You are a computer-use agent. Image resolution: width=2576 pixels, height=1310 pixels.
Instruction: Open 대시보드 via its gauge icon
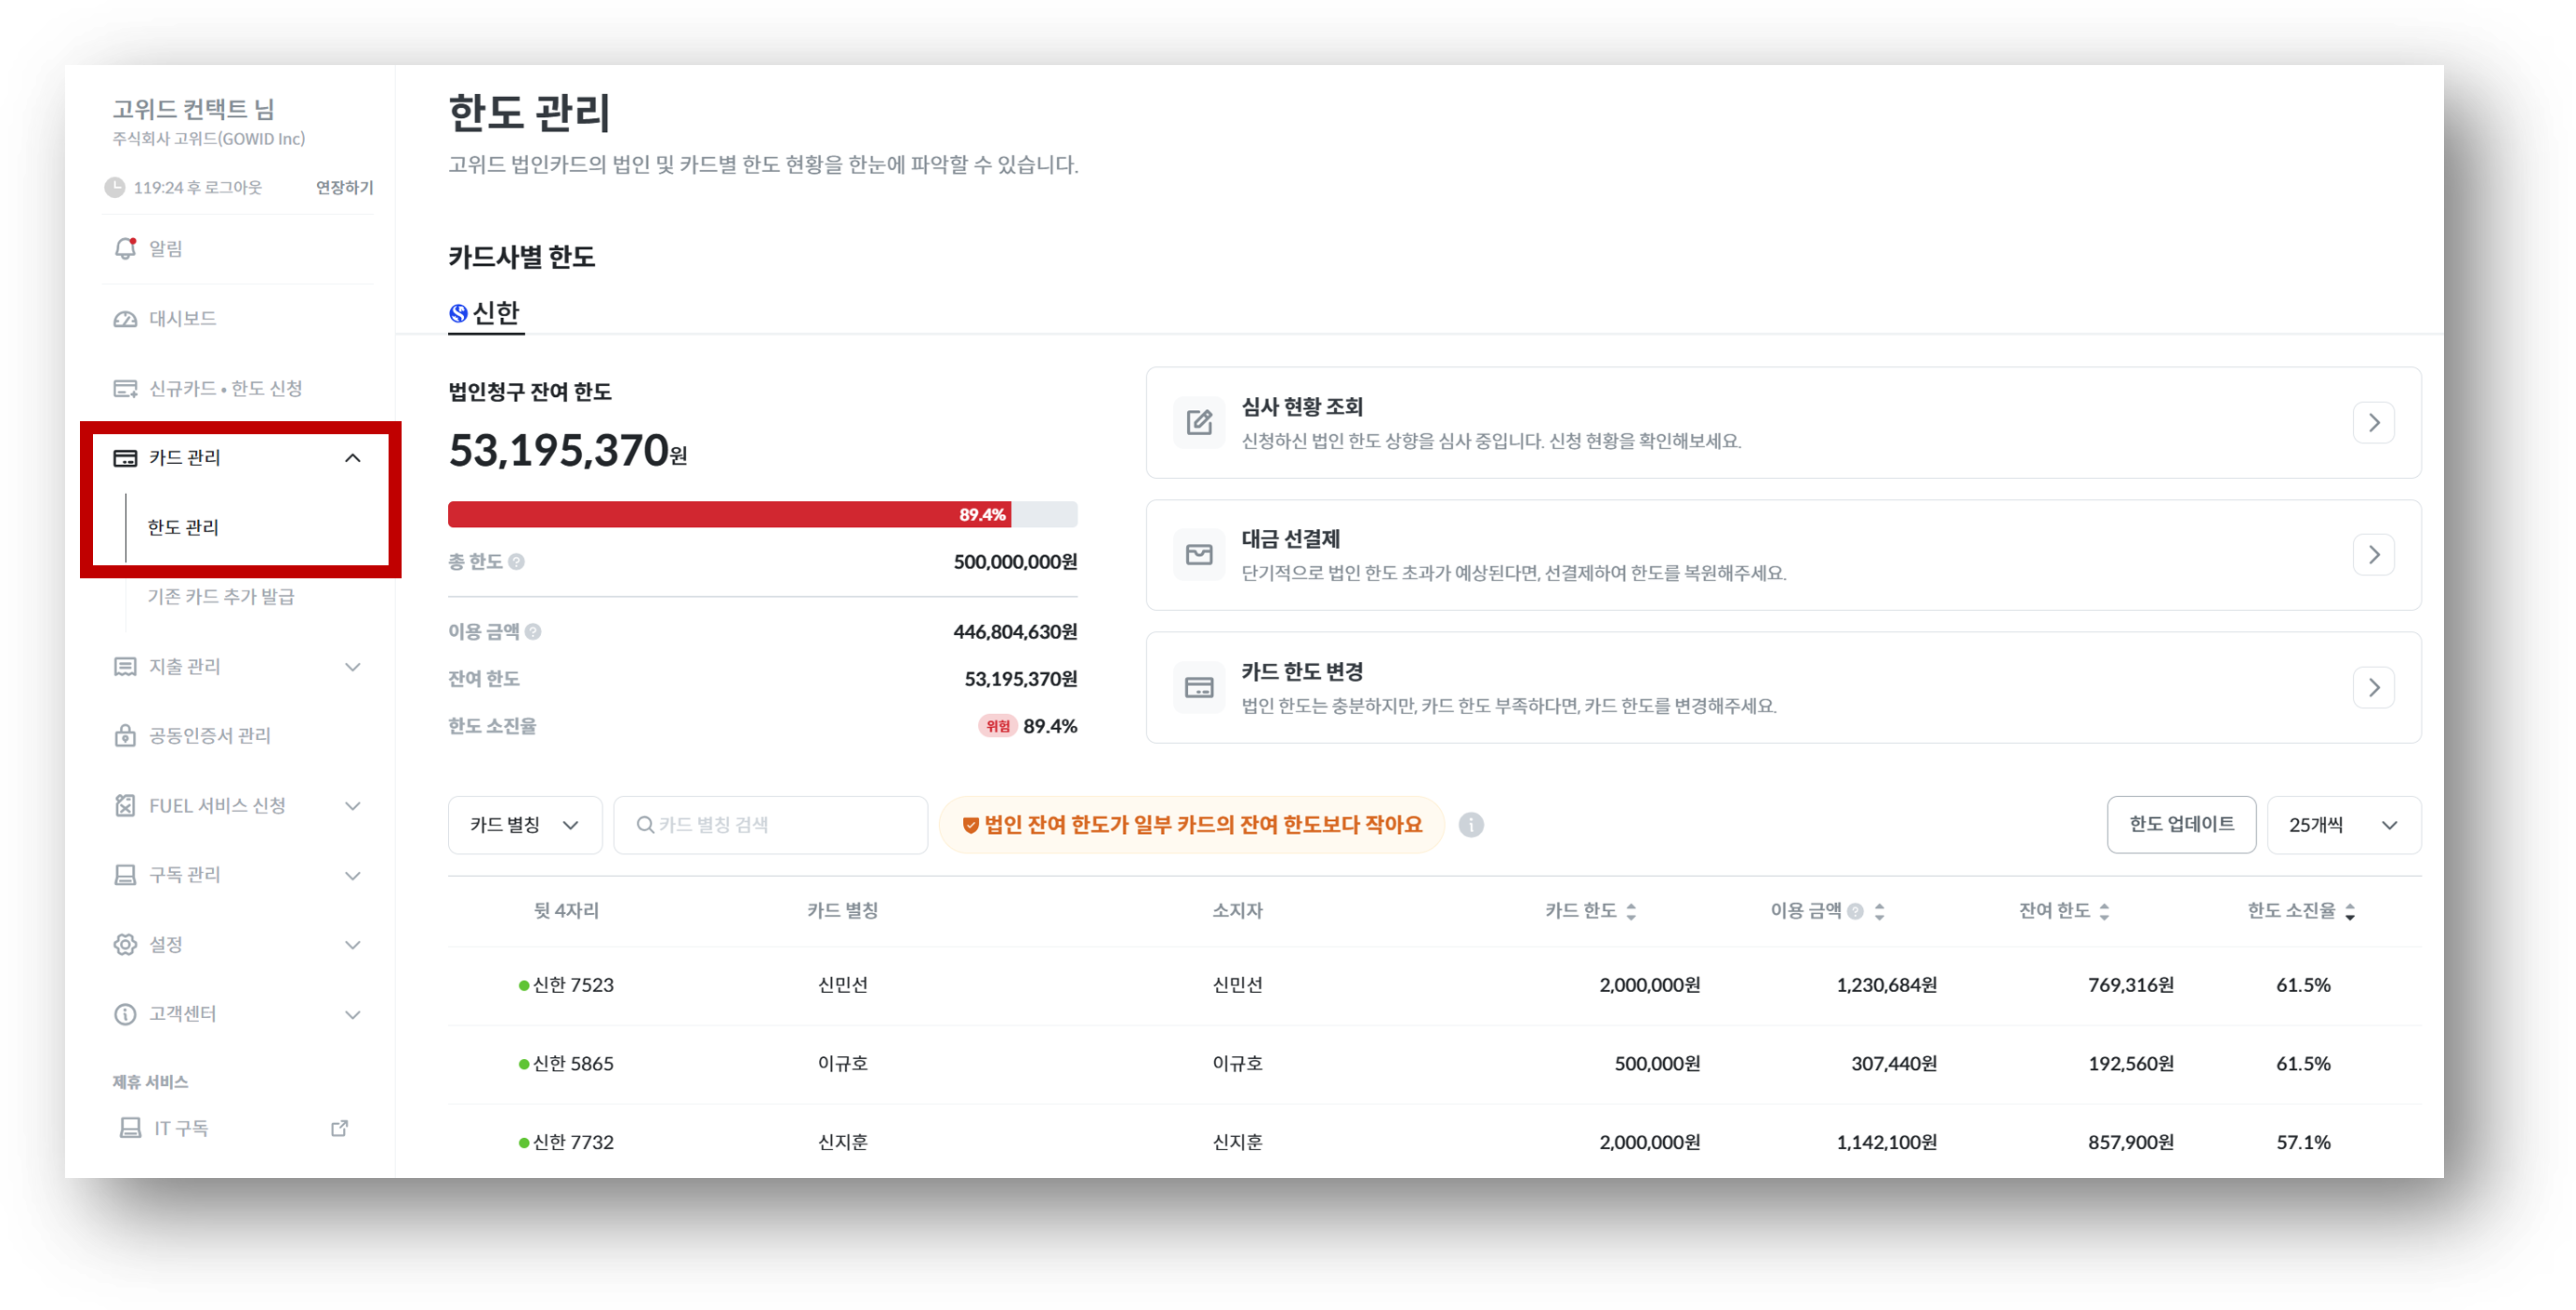click(125, 319)
